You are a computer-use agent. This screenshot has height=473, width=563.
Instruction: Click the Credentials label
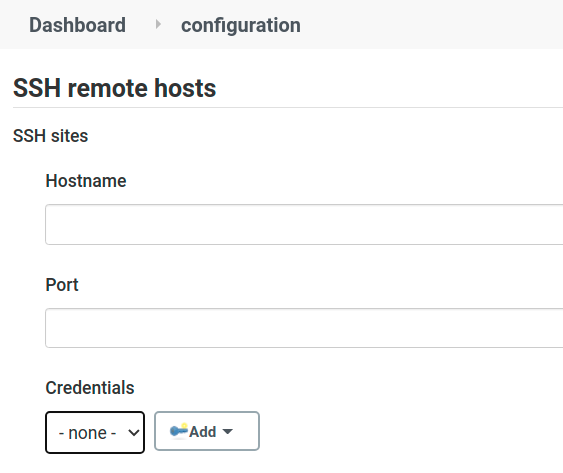pos(90,388)
